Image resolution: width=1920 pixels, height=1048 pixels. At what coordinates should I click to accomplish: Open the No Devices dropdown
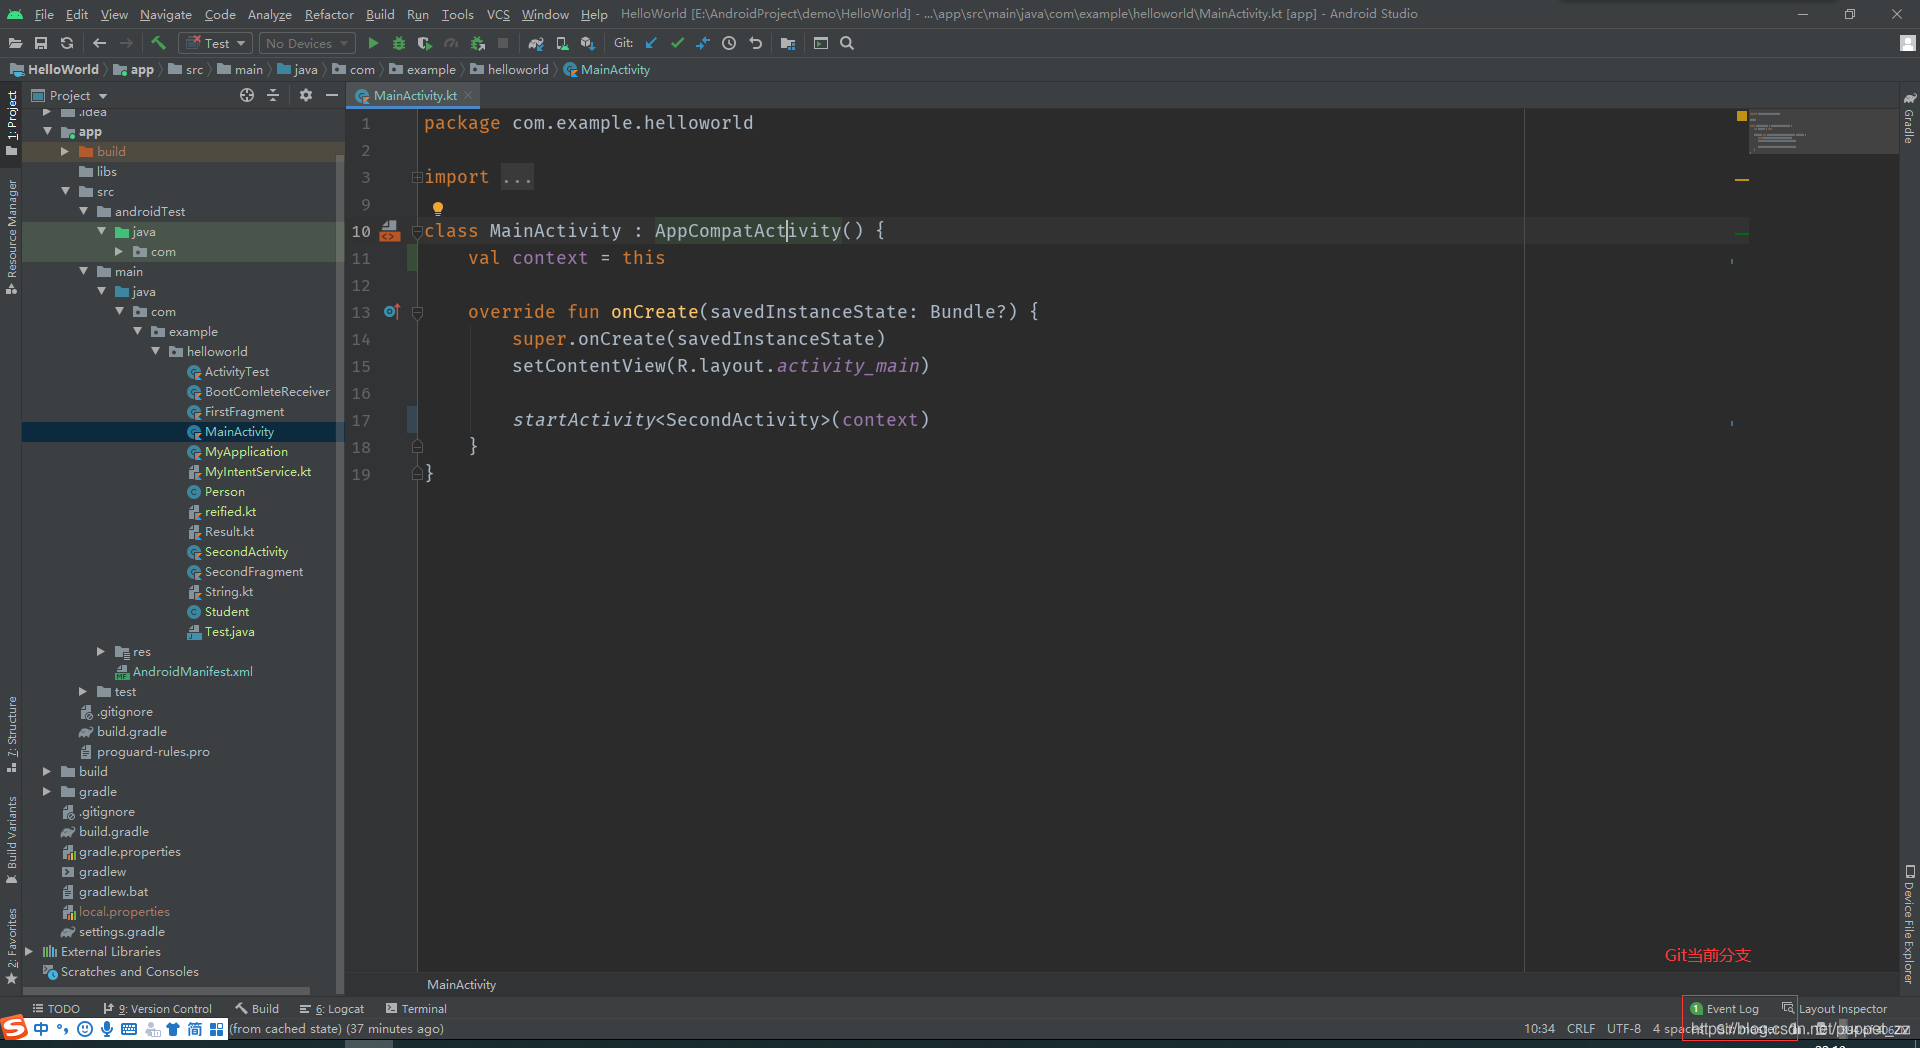tap(307, 43)
